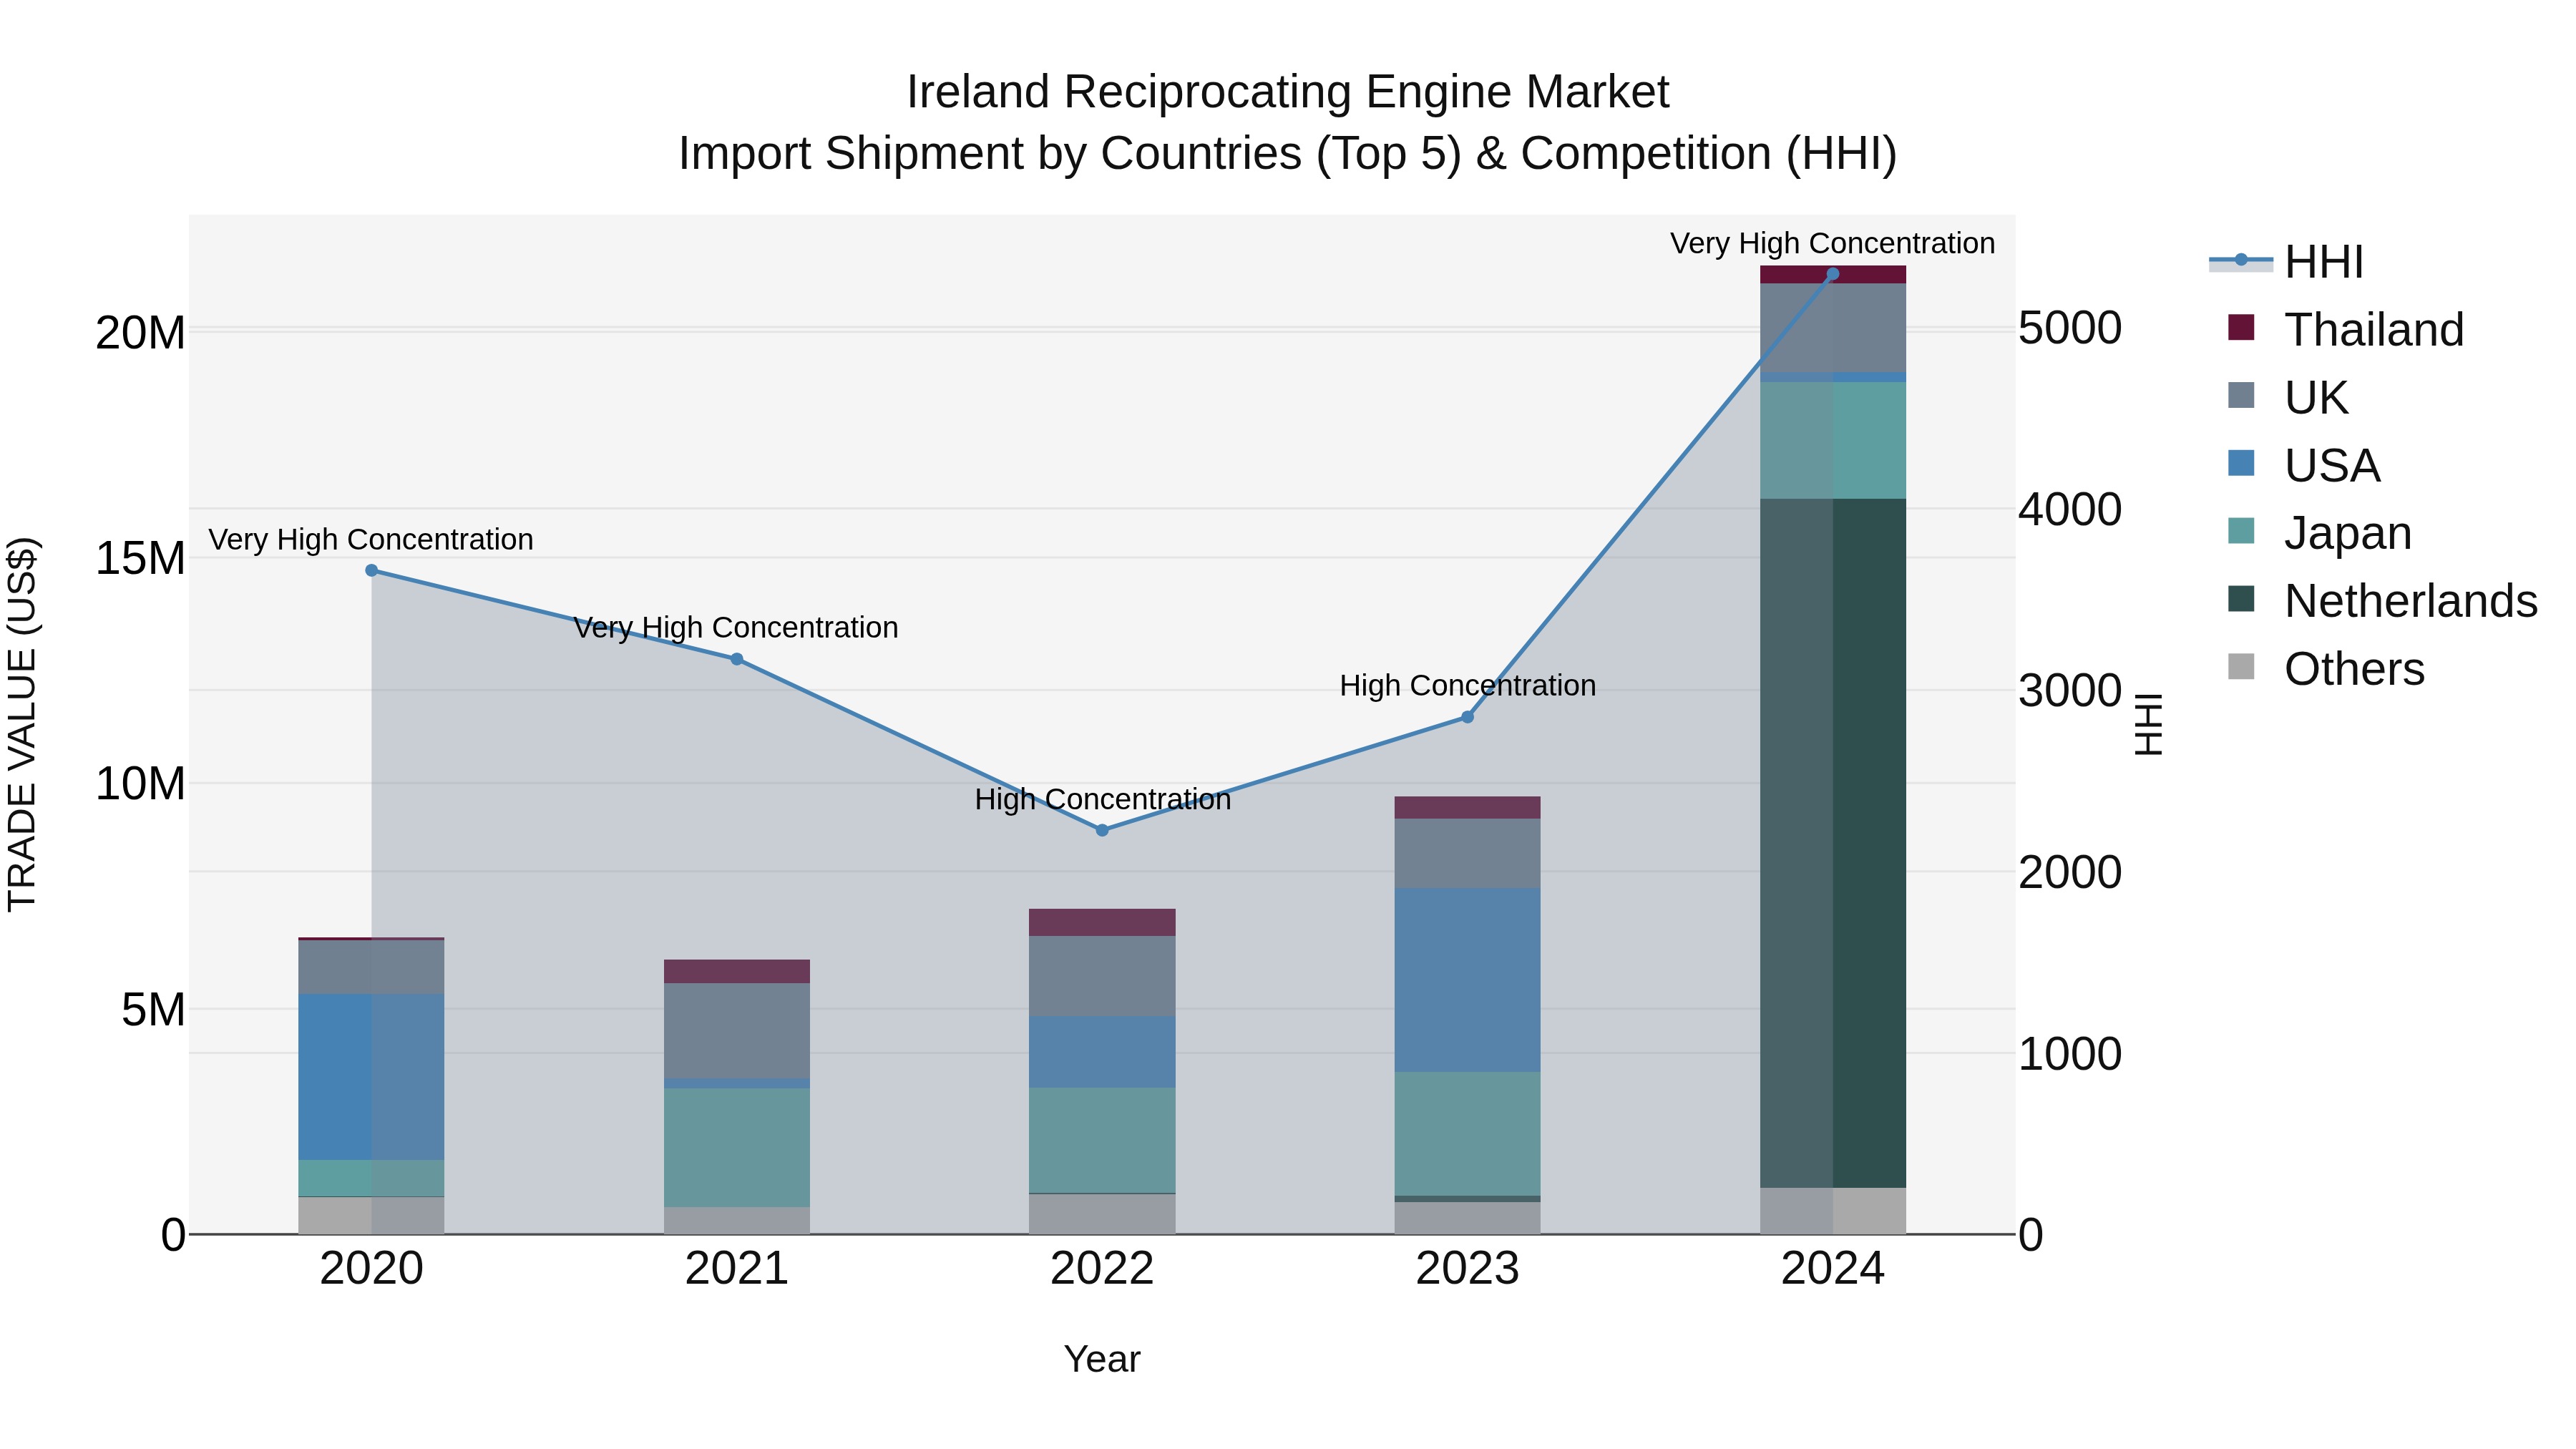Click the Thailand bar segment in 2022

1102,922
